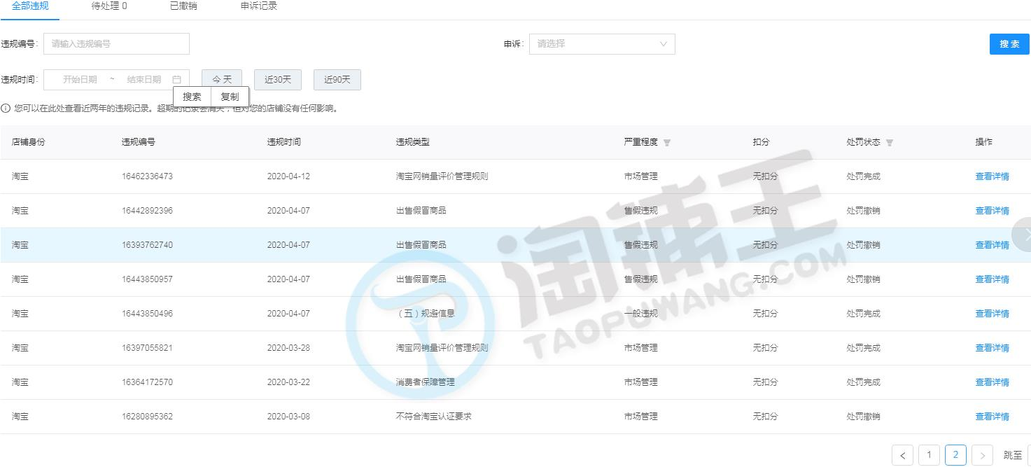Click 市场管理 severity for 16462336473
The height and width of the screenshot is (467, 1031).
point(640,177)
